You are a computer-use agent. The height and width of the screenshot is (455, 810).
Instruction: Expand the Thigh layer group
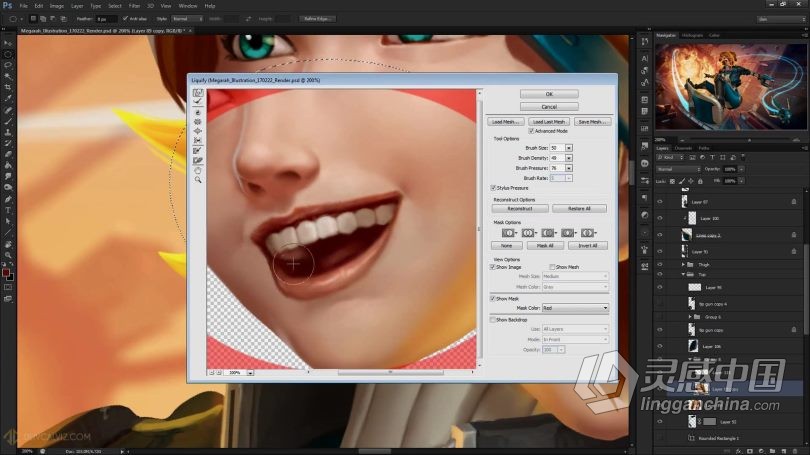coord(683,265)
